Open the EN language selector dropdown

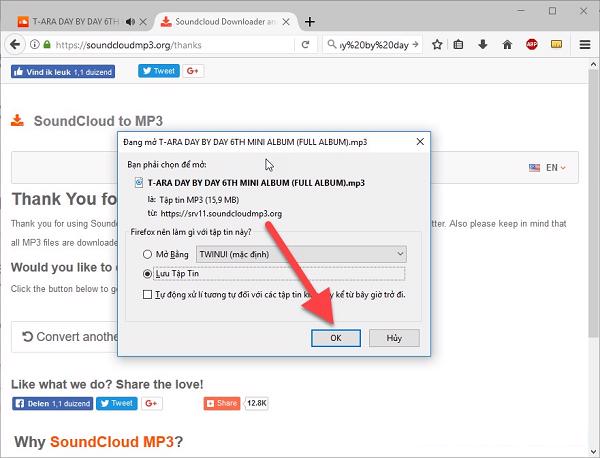[551, 168]
